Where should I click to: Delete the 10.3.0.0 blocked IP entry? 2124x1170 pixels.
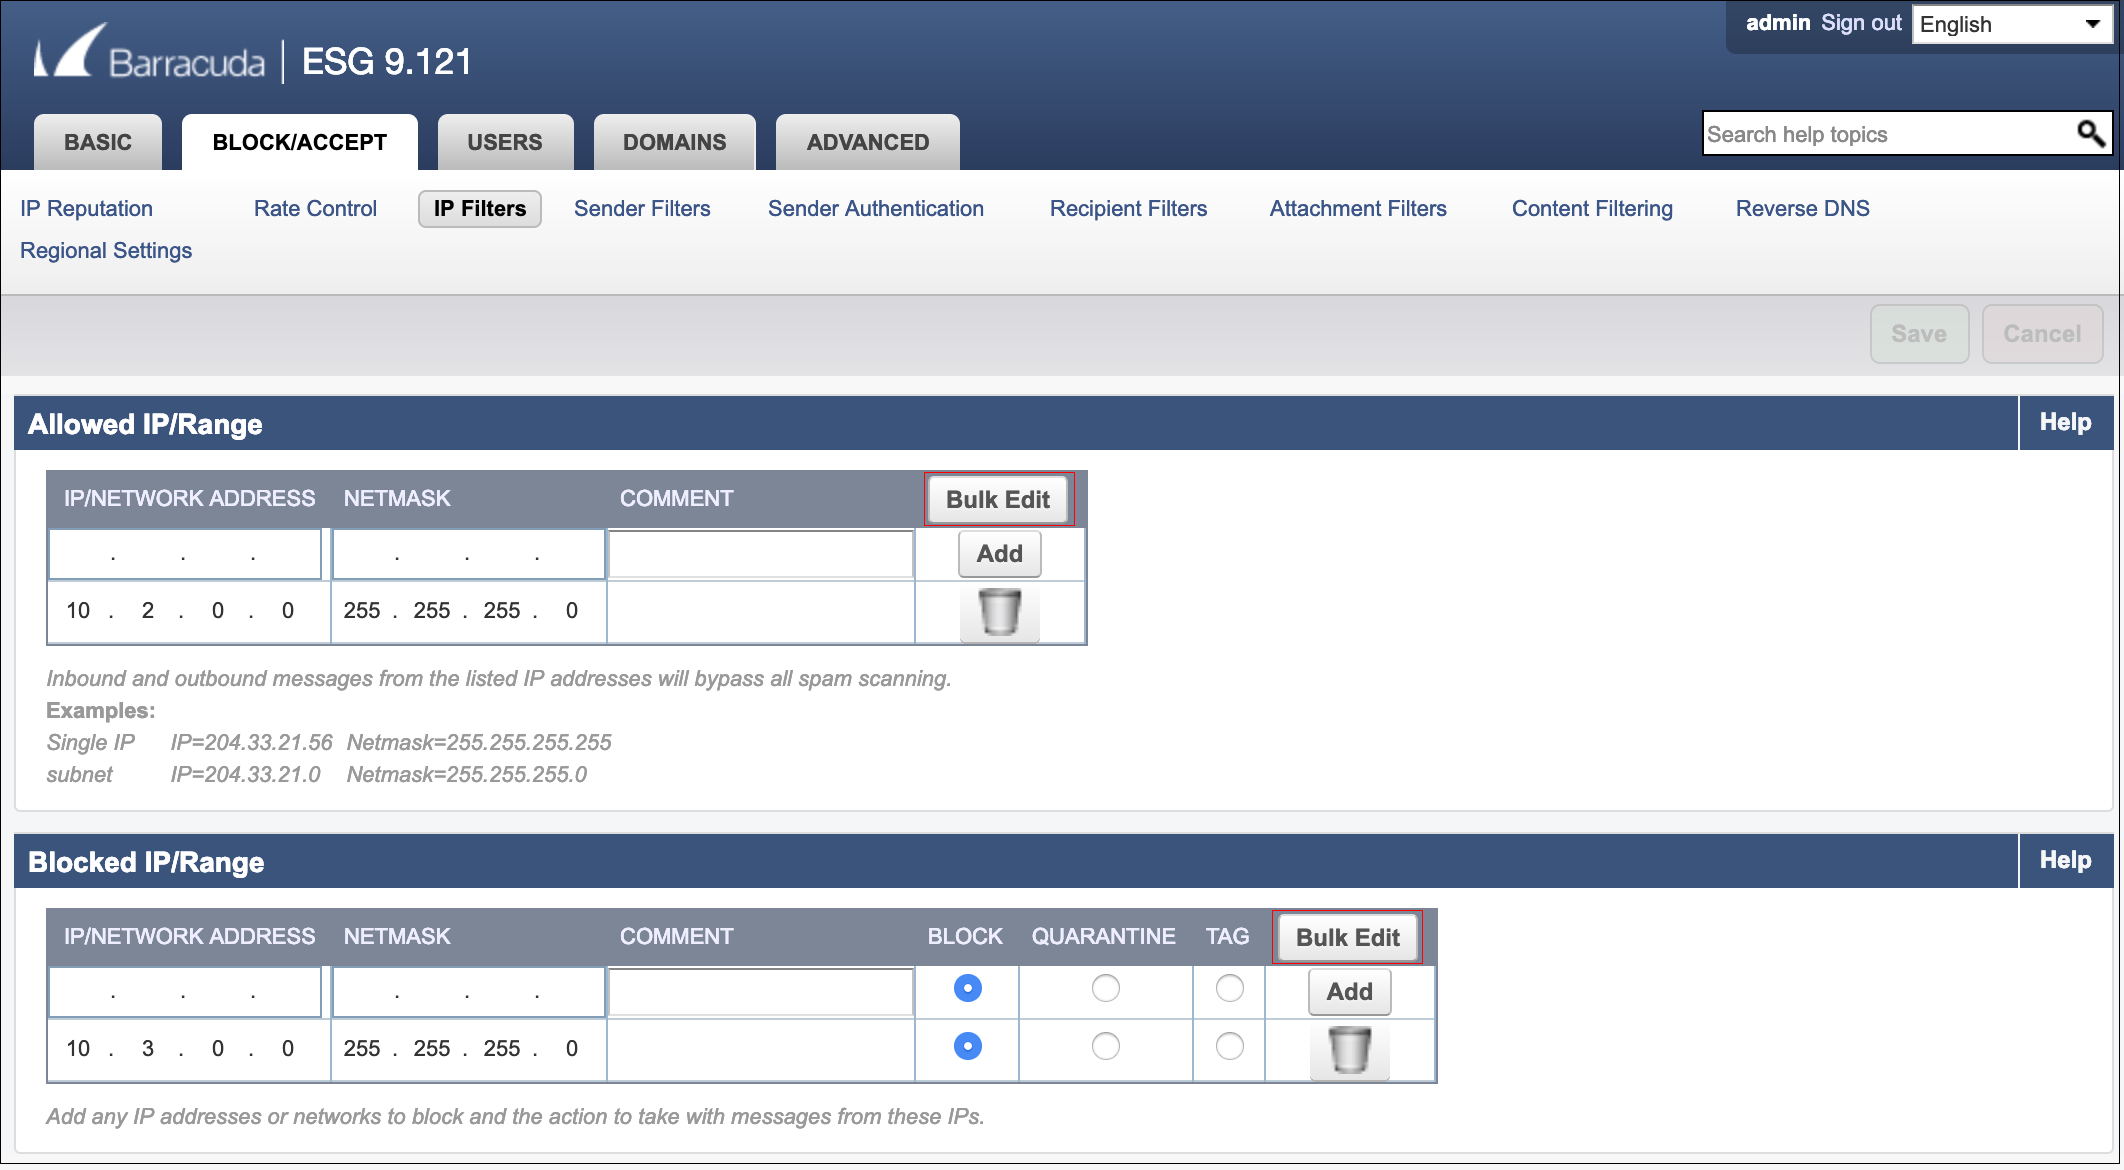[x=1348, y=1050]
